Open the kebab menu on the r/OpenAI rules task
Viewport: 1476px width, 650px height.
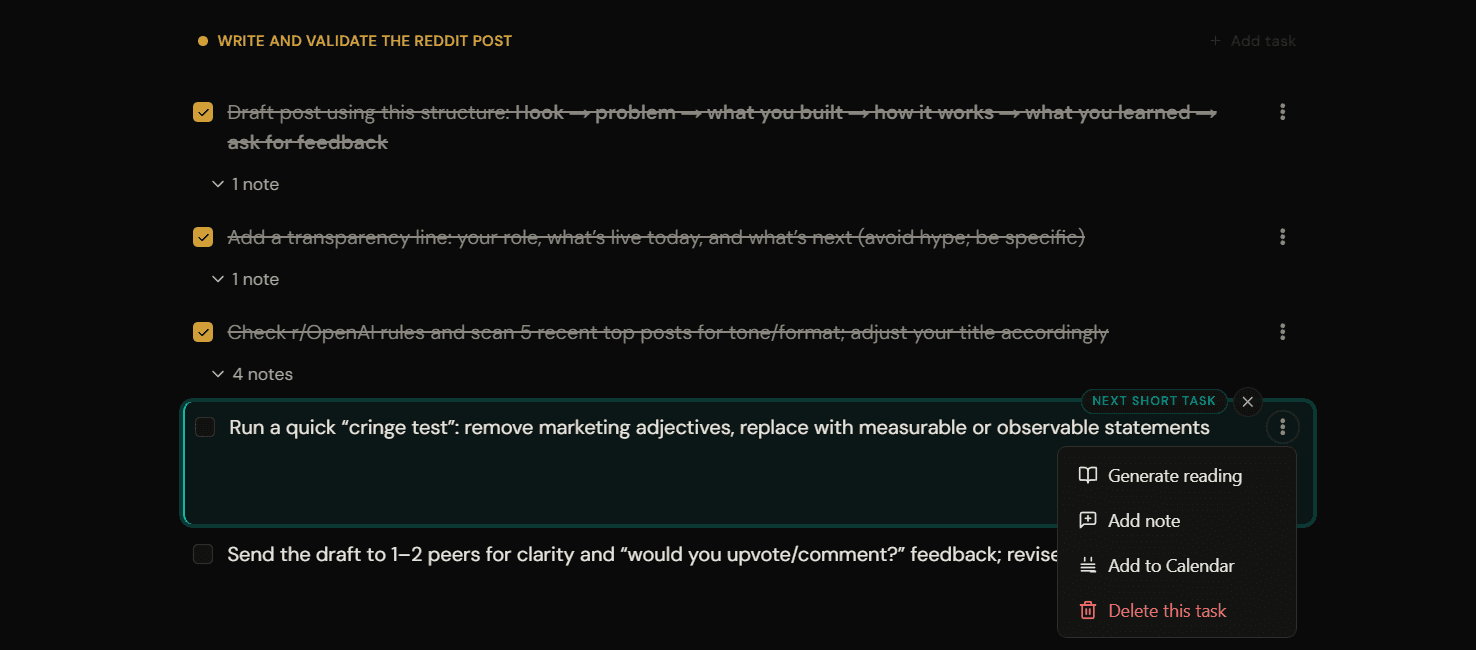click(1282, 331)
